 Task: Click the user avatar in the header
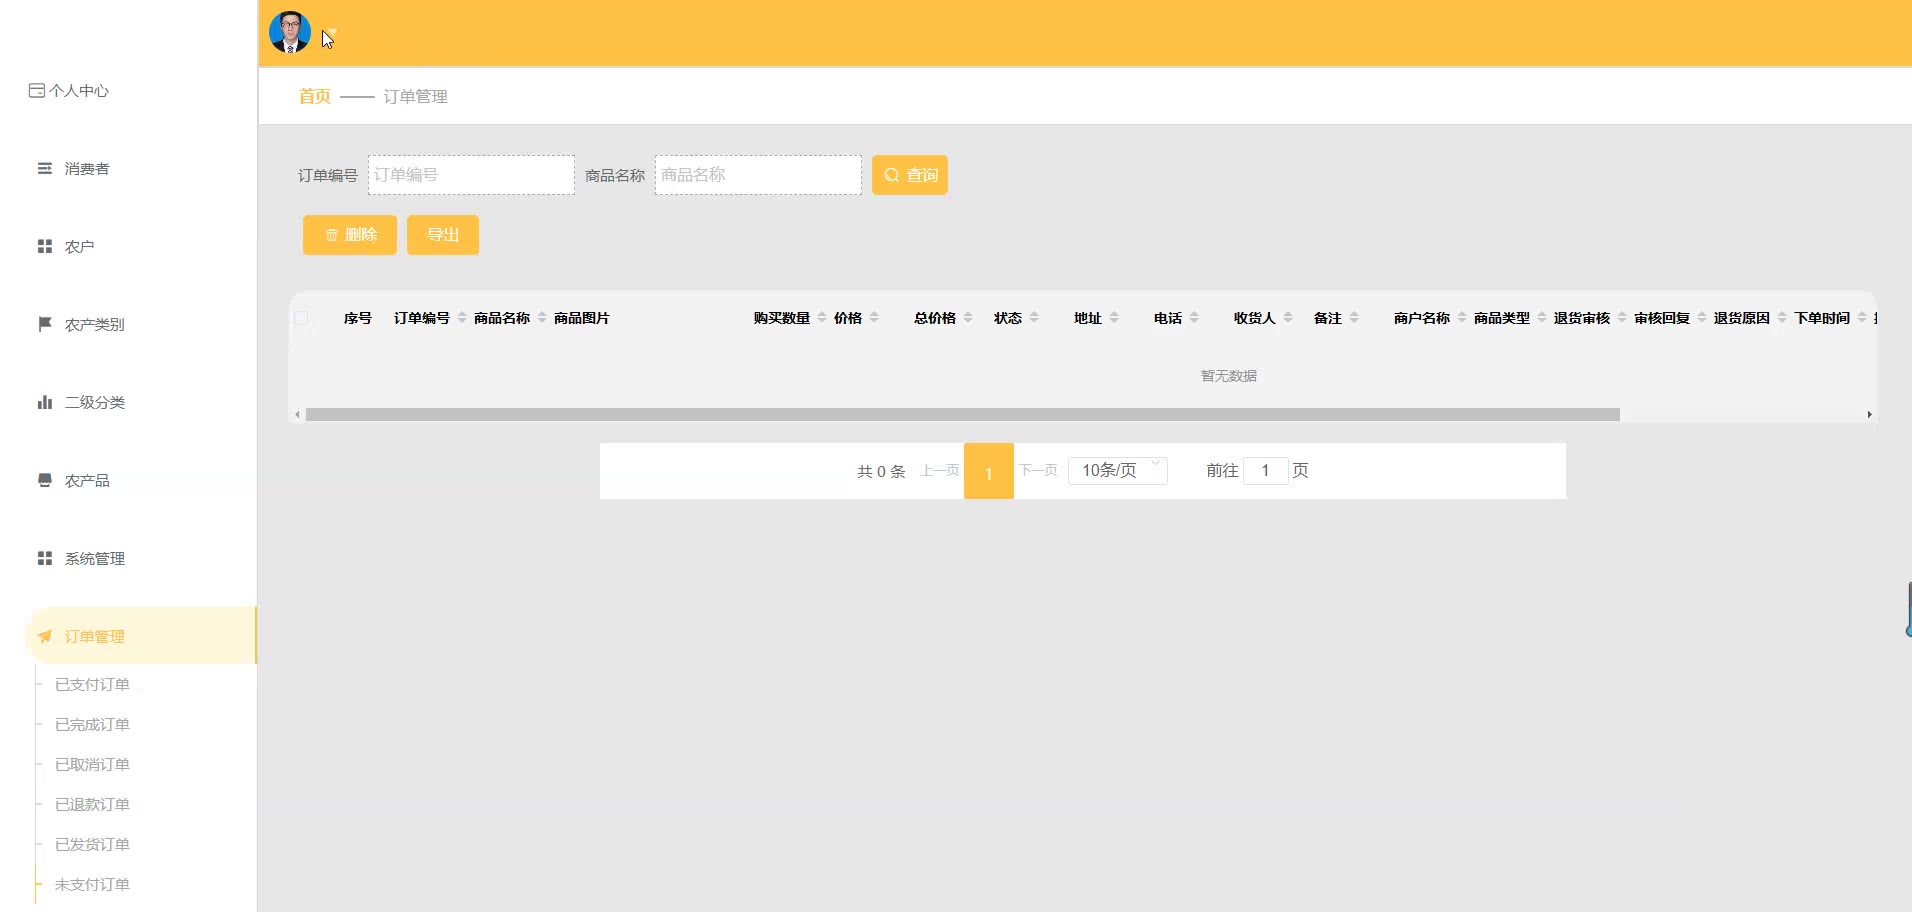[290, 32]
